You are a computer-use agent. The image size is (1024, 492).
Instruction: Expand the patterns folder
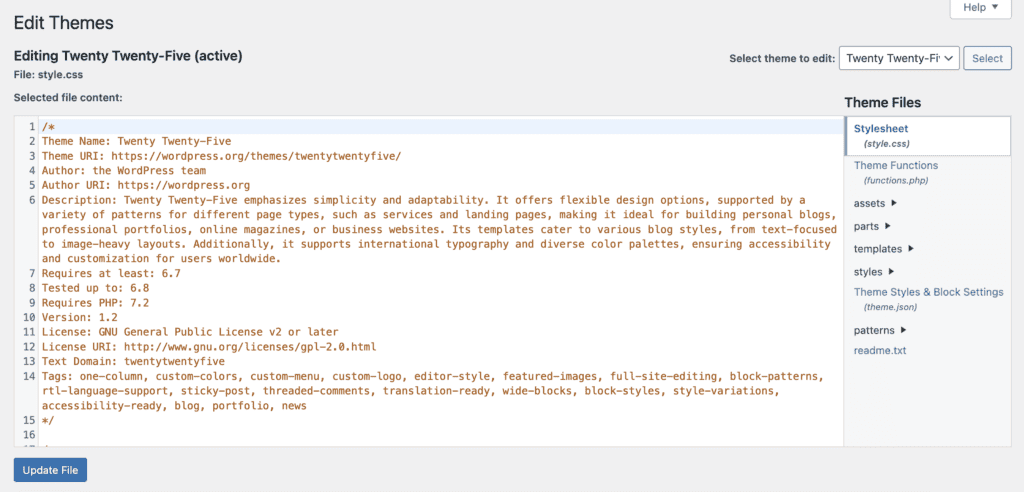tap(880, 330)
